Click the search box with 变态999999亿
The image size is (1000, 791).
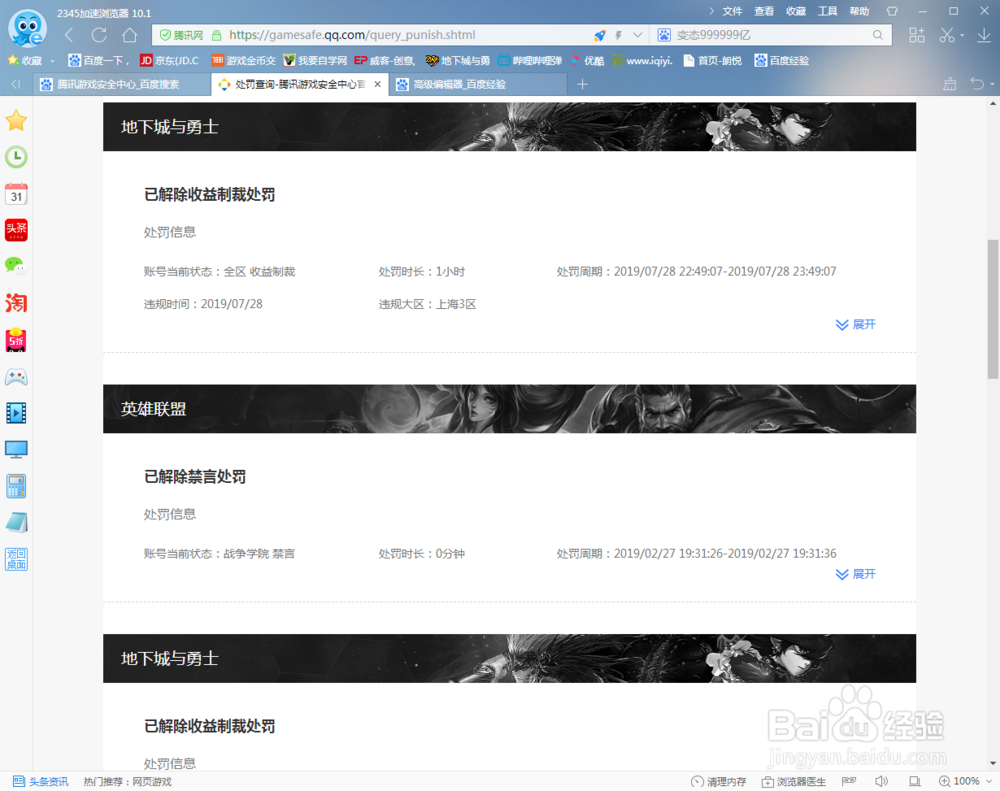[772, 35]
